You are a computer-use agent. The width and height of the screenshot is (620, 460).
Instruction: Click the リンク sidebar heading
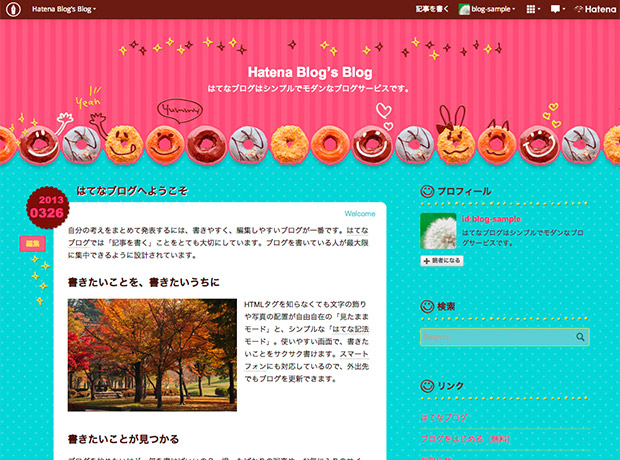pos(450,386)
